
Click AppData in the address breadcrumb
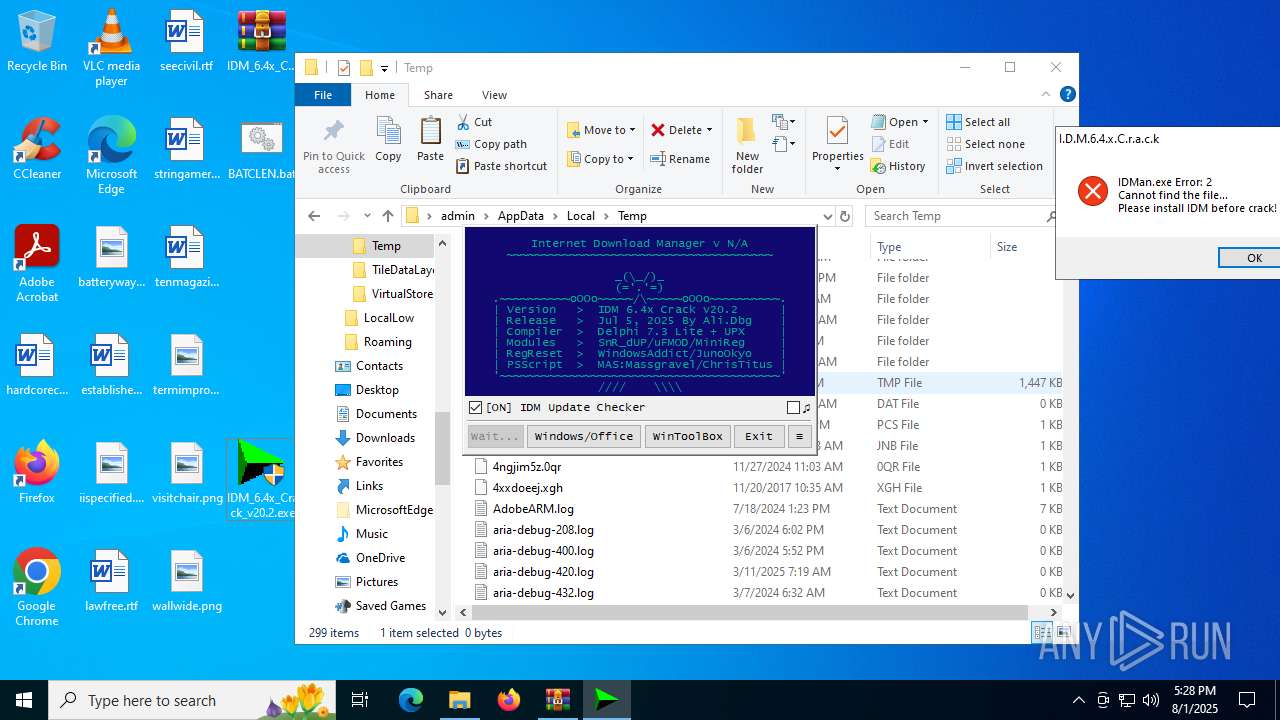pyautogui.click(x=520, y=216)
